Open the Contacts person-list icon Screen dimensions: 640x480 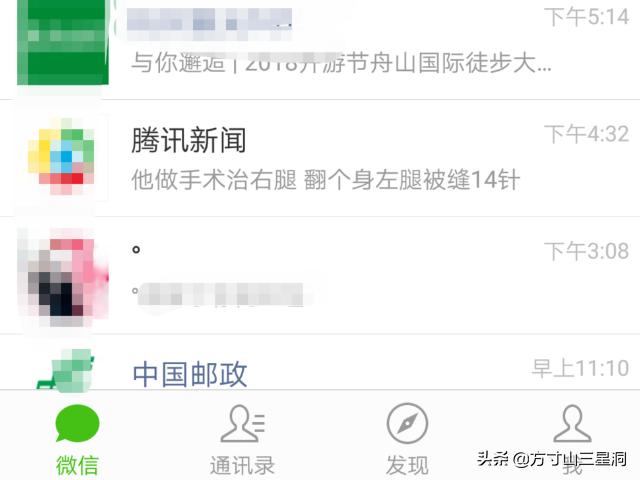242,424
